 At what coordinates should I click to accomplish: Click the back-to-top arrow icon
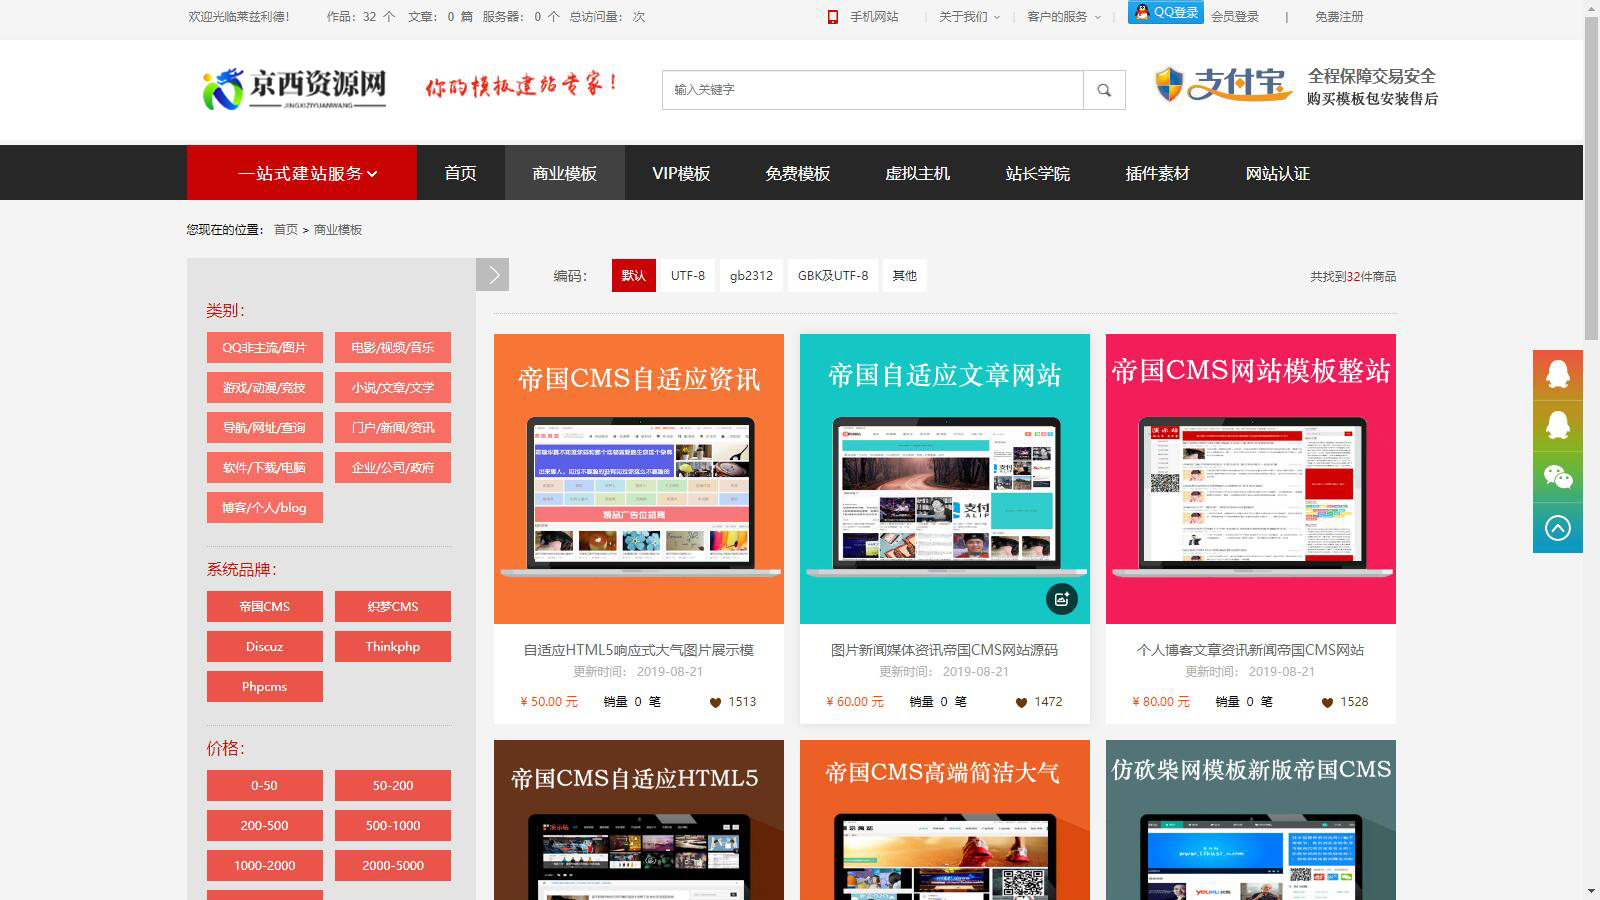click(1558, 528)
